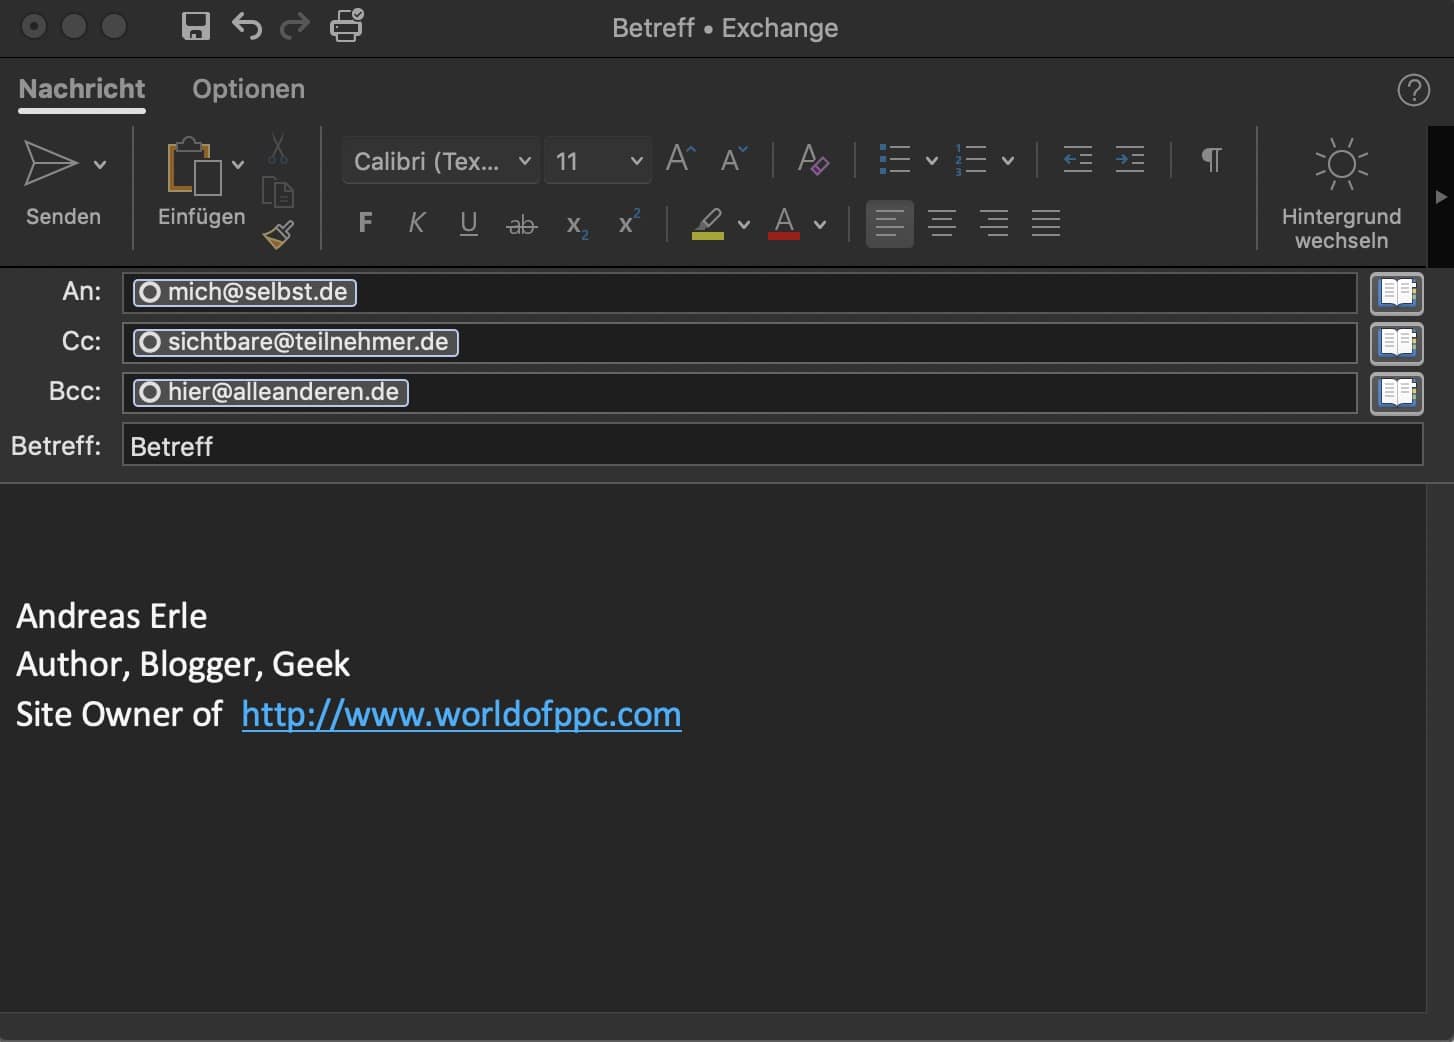Screen dimensions: 1454x1042
Task: Apply yellow text highlight color
Action: pyautogui.click(x=708, y=223)
